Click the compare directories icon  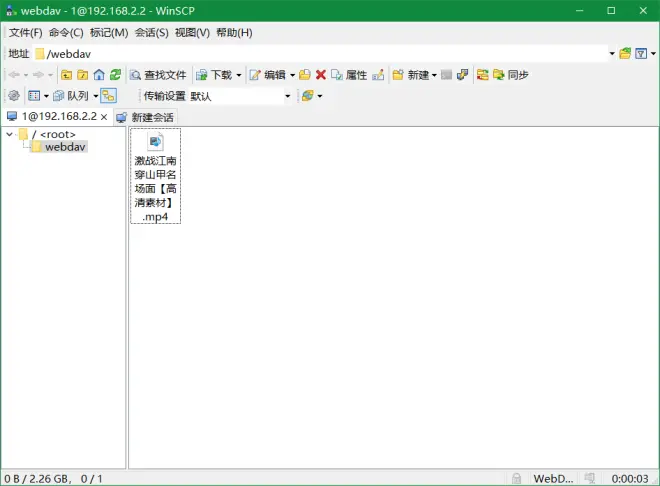tap(482, 75)
